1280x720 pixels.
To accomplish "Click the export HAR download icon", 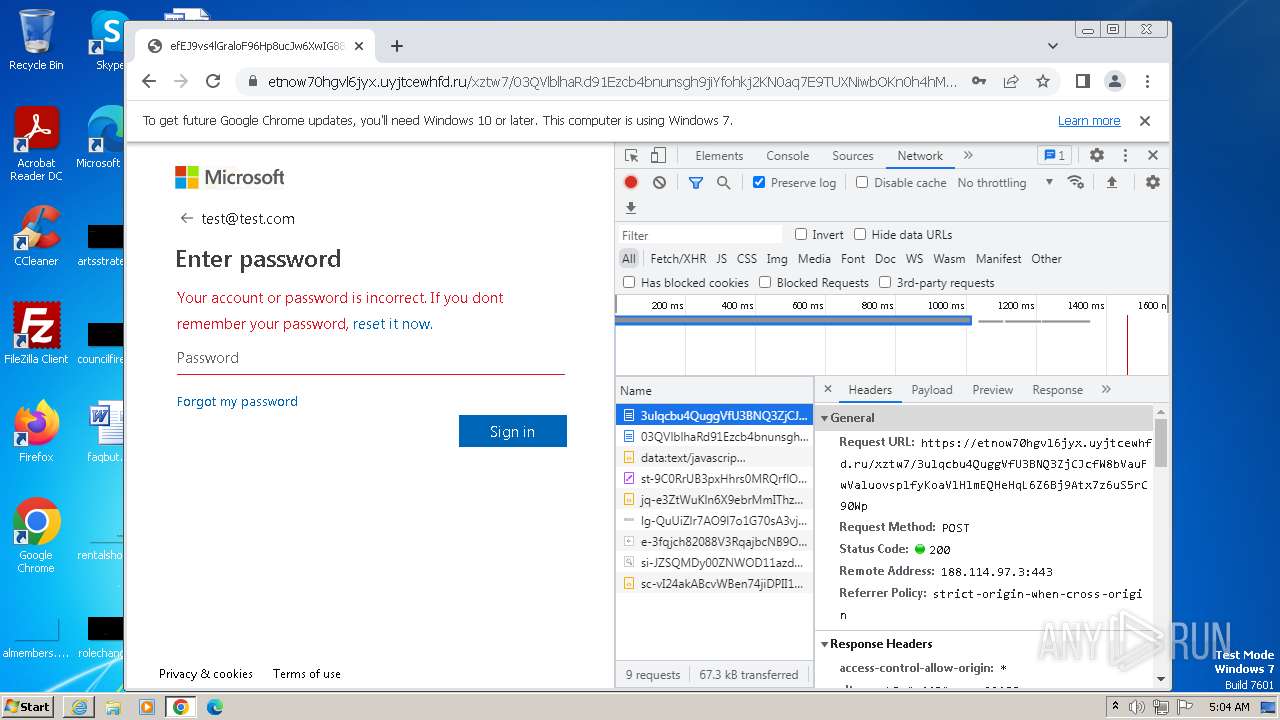I will 630,208.
